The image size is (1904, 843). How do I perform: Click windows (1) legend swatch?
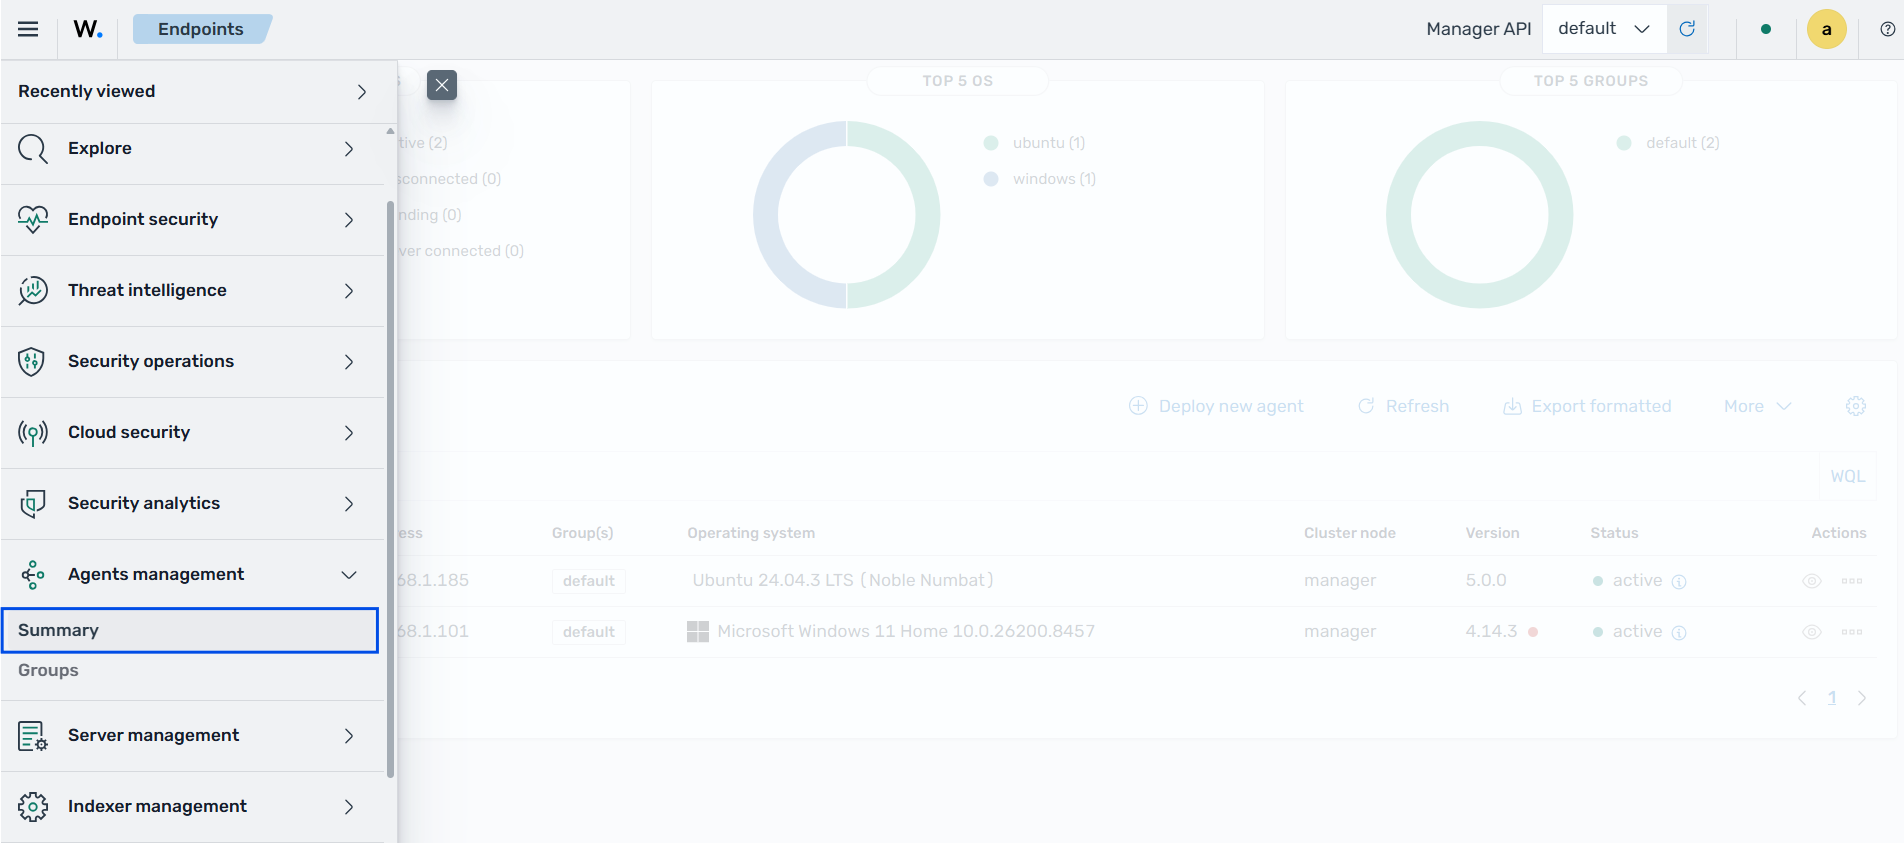tap(991, 179)
